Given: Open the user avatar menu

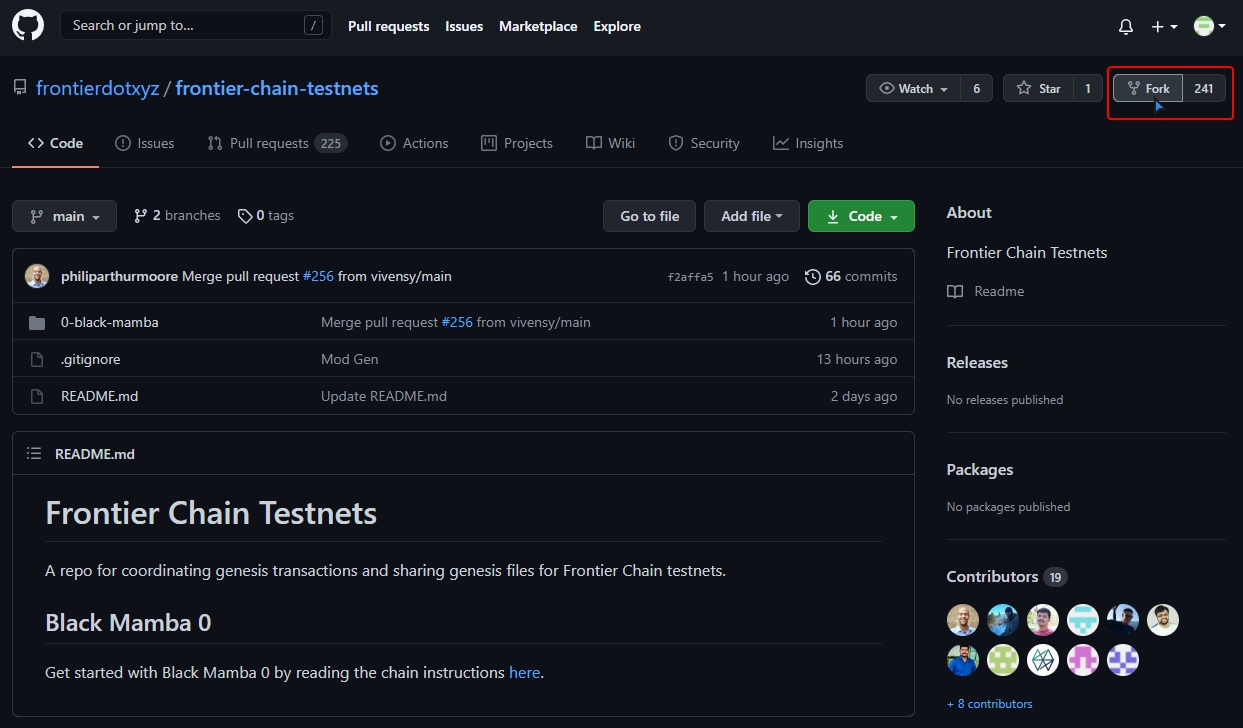Looking at the screenshot, I should (1210, 26).
